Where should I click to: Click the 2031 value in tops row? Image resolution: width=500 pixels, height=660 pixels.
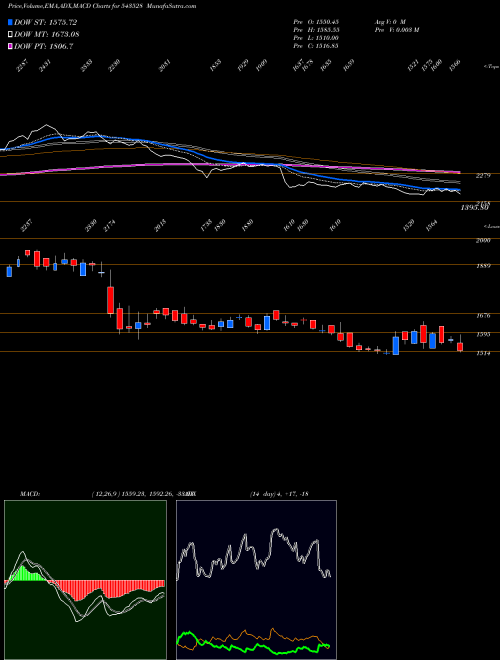coord(165,66)
